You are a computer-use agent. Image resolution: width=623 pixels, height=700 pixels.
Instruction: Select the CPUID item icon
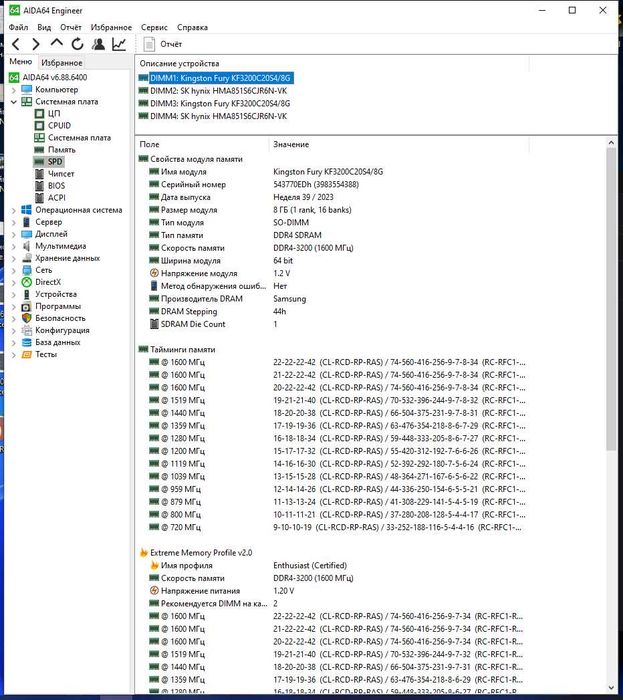click(x=39, y=125)
